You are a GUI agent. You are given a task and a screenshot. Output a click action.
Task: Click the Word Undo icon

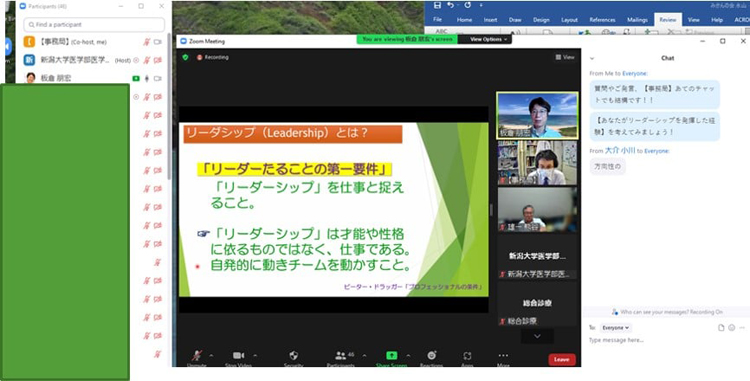(x=451, y=5)
